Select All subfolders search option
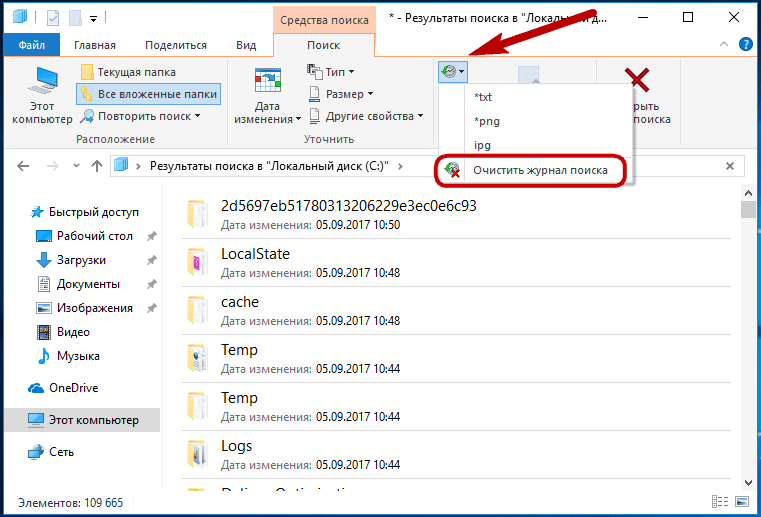The width and height of the screenshot is (761, 517). click(x=149, y=94)
